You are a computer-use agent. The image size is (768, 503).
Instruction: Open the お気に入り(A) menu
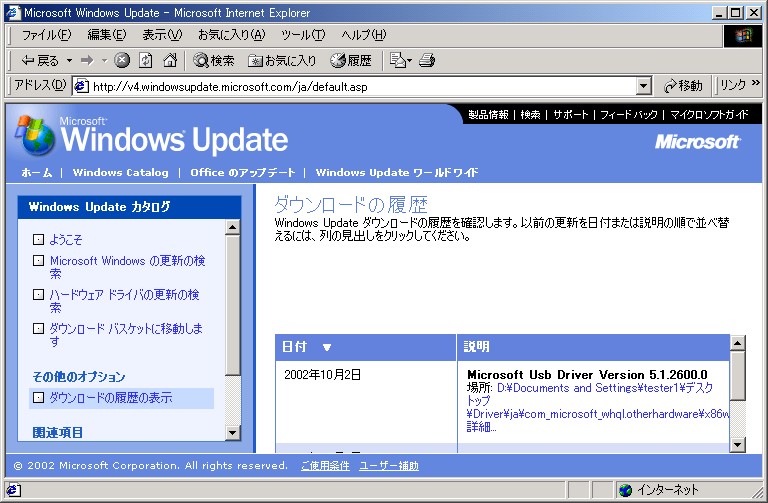pos(232,35)
